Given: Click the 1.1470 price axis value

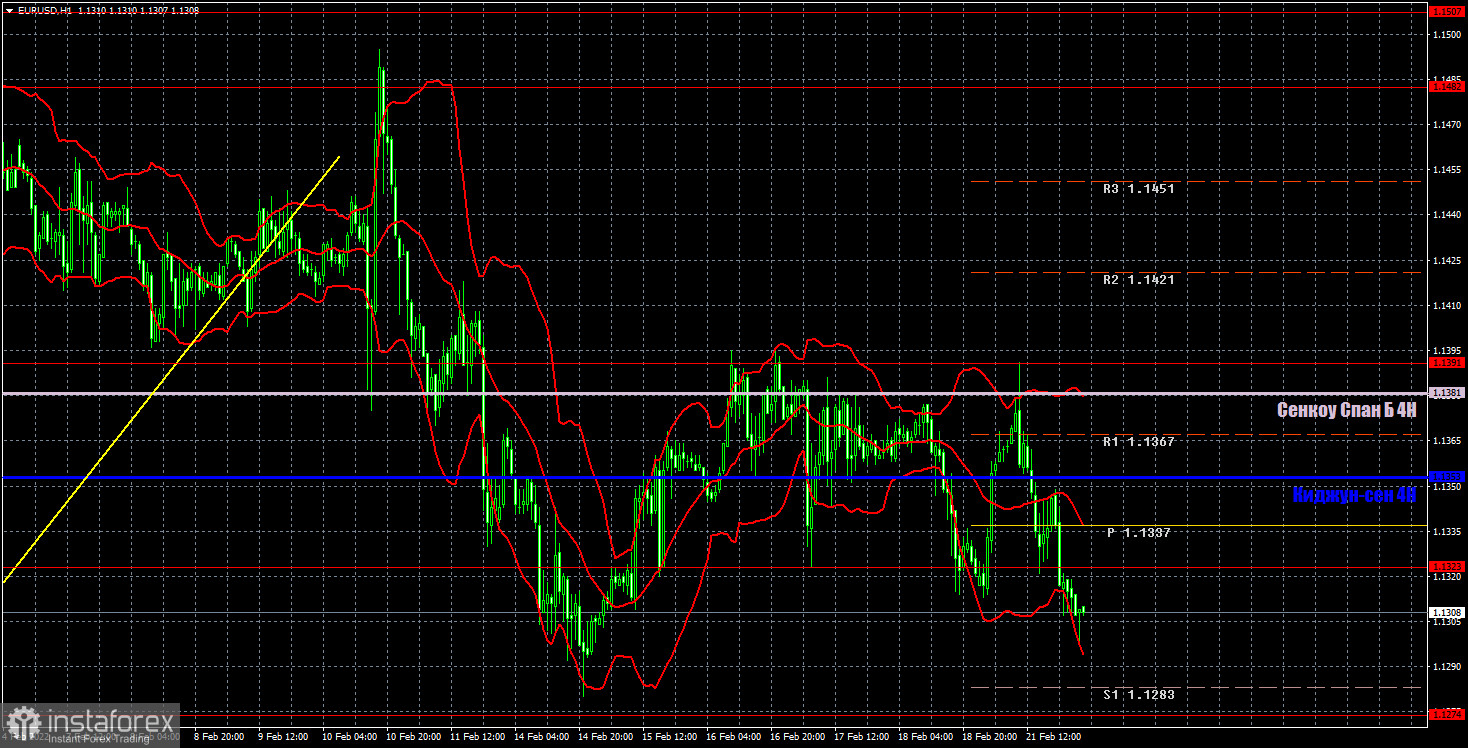Looking at the screenshot, I should (x=1448, y=125).
